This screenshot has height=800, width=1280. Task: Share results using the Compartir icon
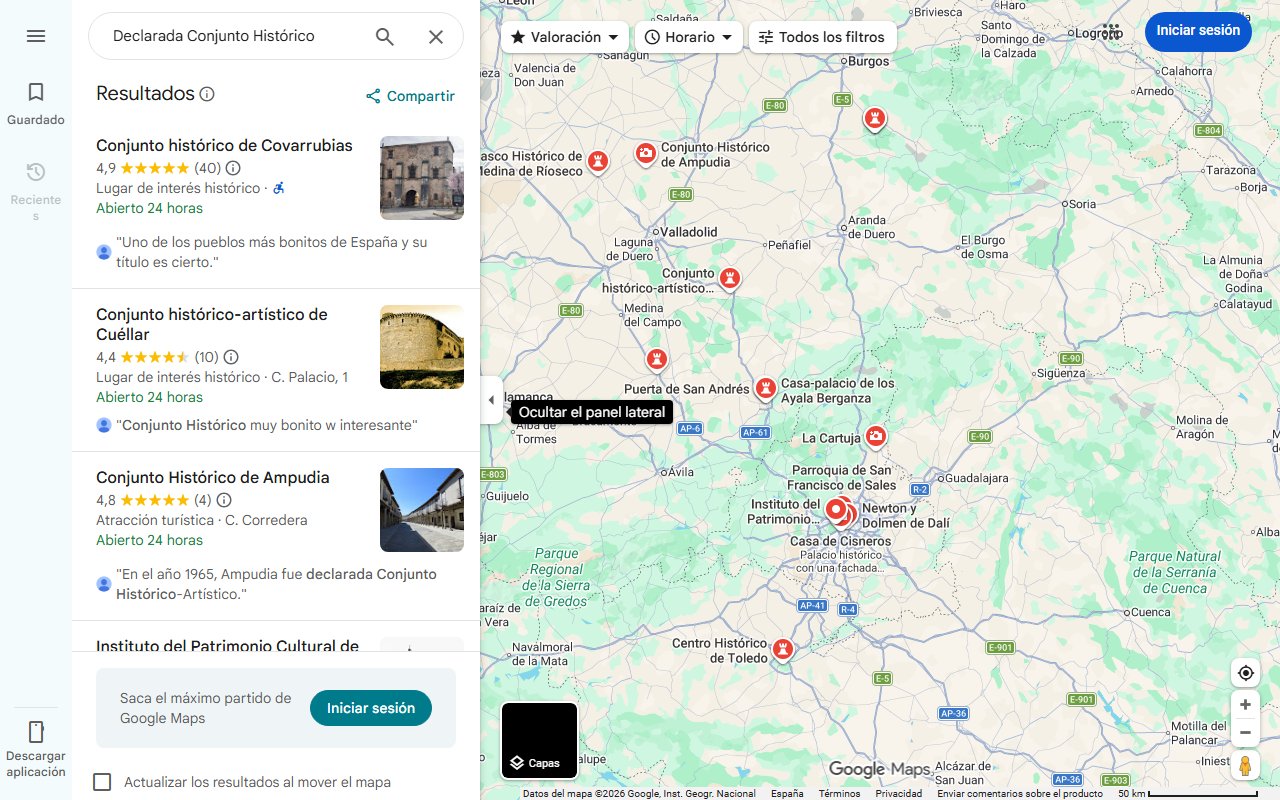(373, 96)
